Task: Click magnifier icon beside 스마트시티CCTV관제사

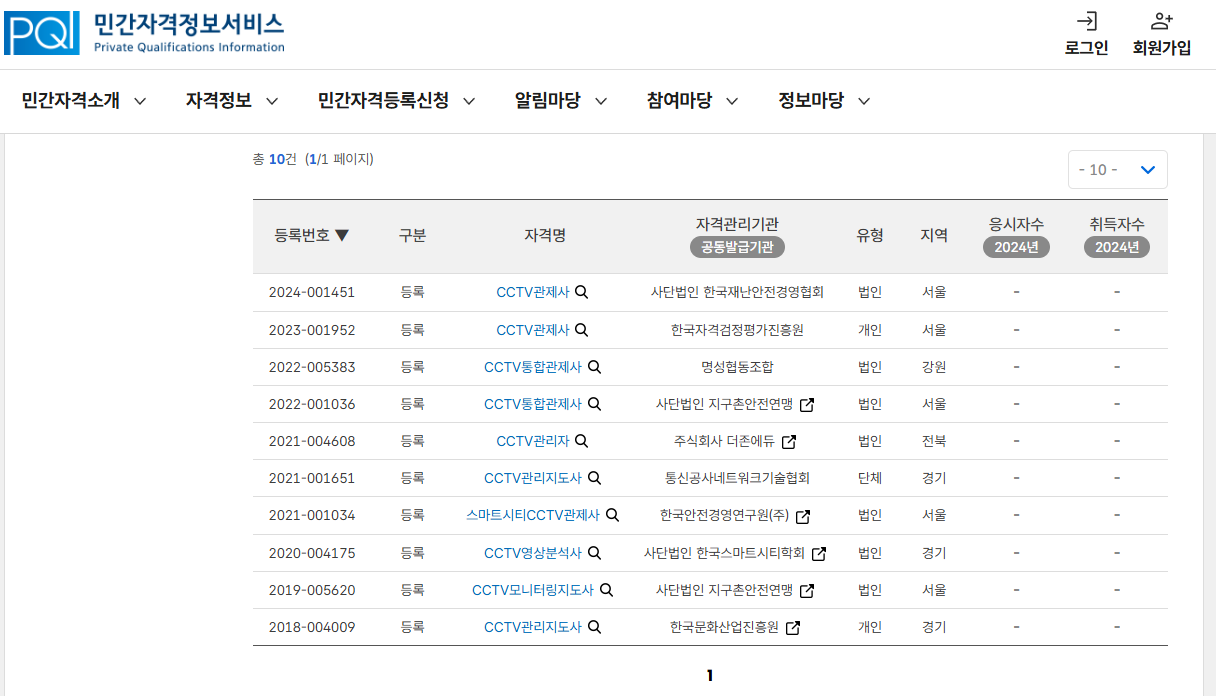Action: 612,515
